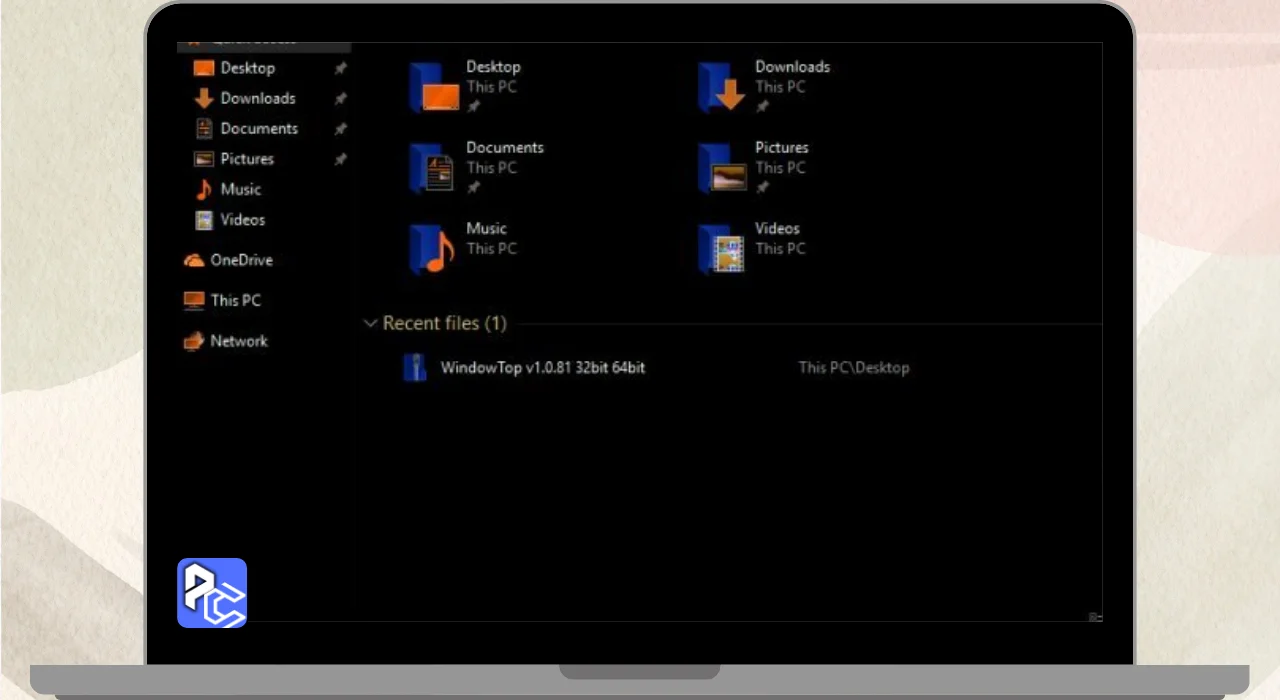This screenshot has width=1280, height=700.
Task: Click the Pictures icon in the sidebar
Action: pyautogui.click(x=204, y=159)
